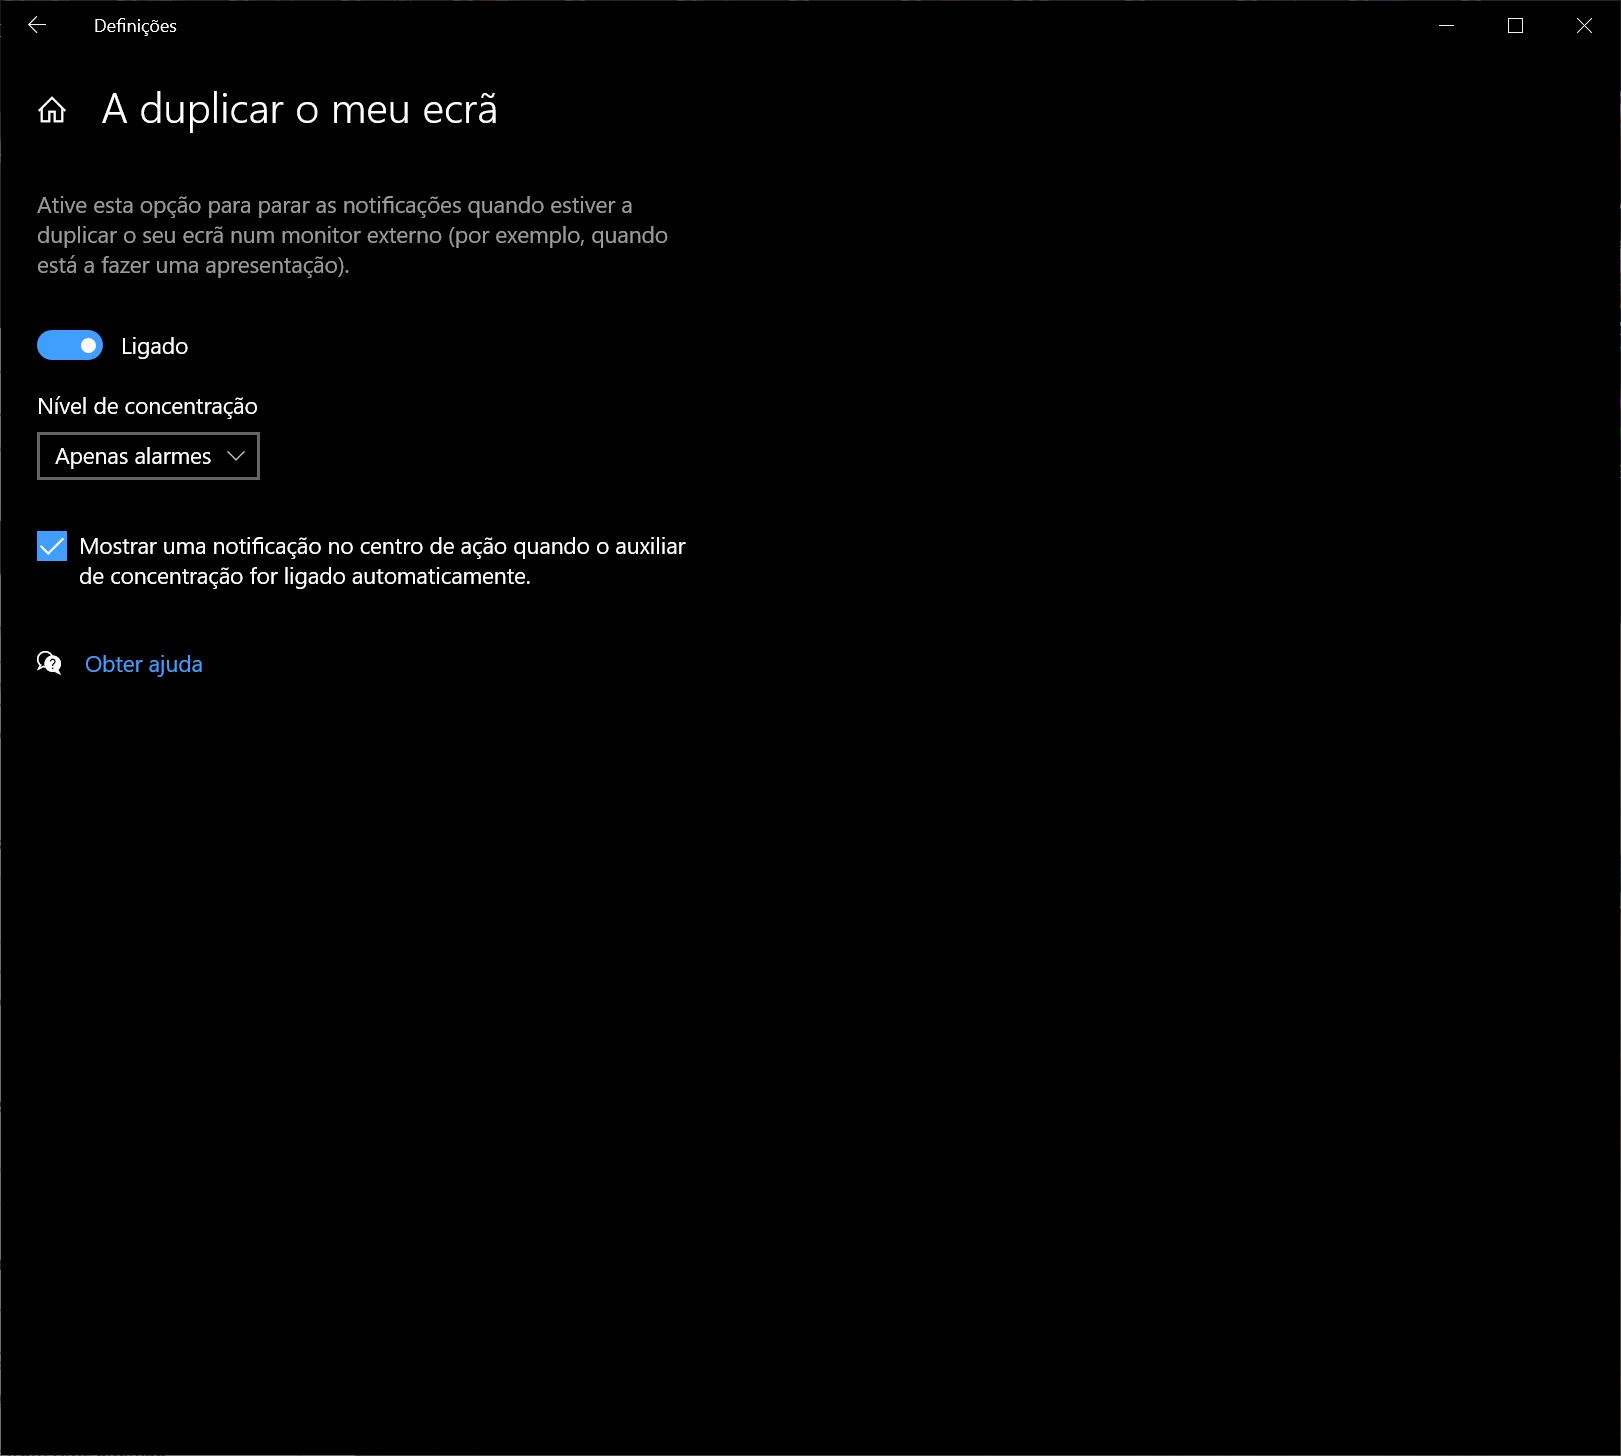Minimize the Definições window
Viewport: 1621px width, 1456px height.
click(1446, 26)
